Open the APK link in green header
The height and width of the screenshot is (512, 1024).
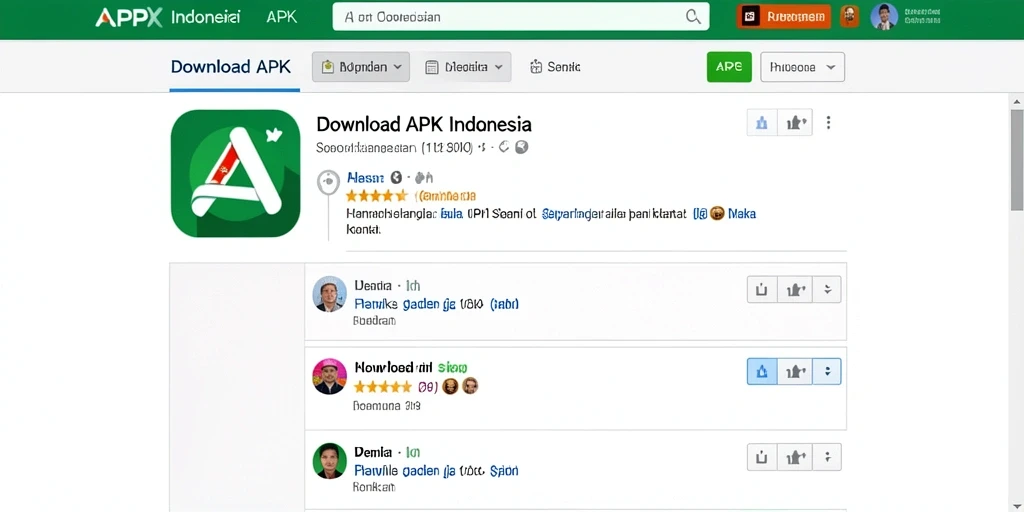281,17
